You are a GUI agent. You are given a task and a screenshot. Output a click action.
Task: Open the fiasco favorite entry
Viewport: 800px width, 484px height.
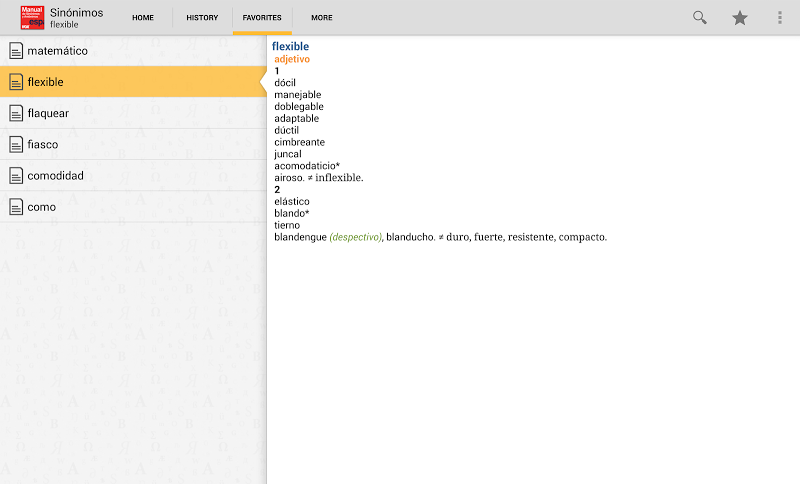coord(43,144)
